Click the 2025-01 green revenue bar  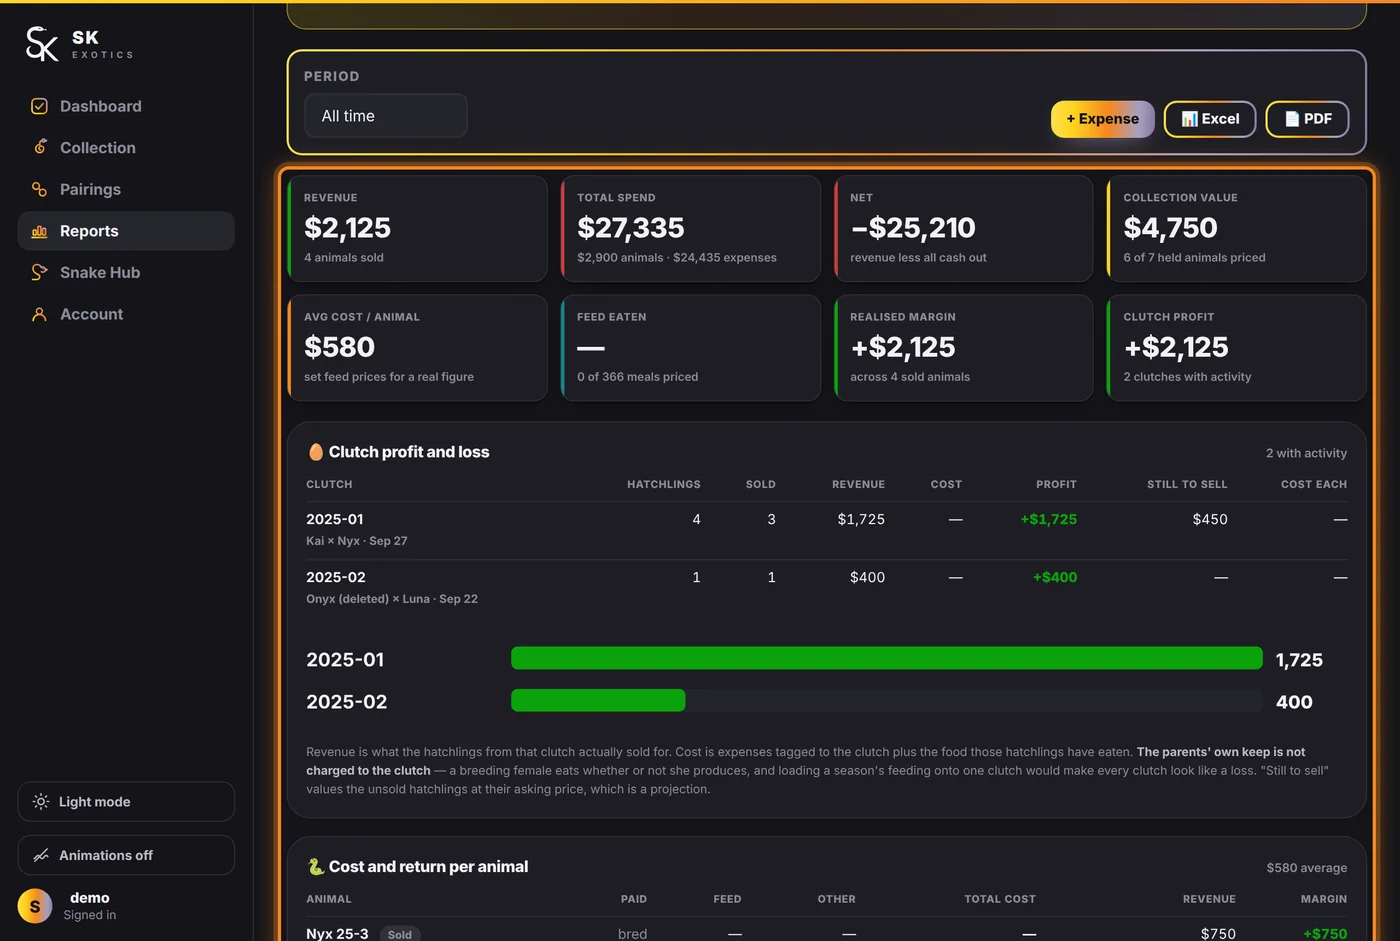[x=887, y=658]
